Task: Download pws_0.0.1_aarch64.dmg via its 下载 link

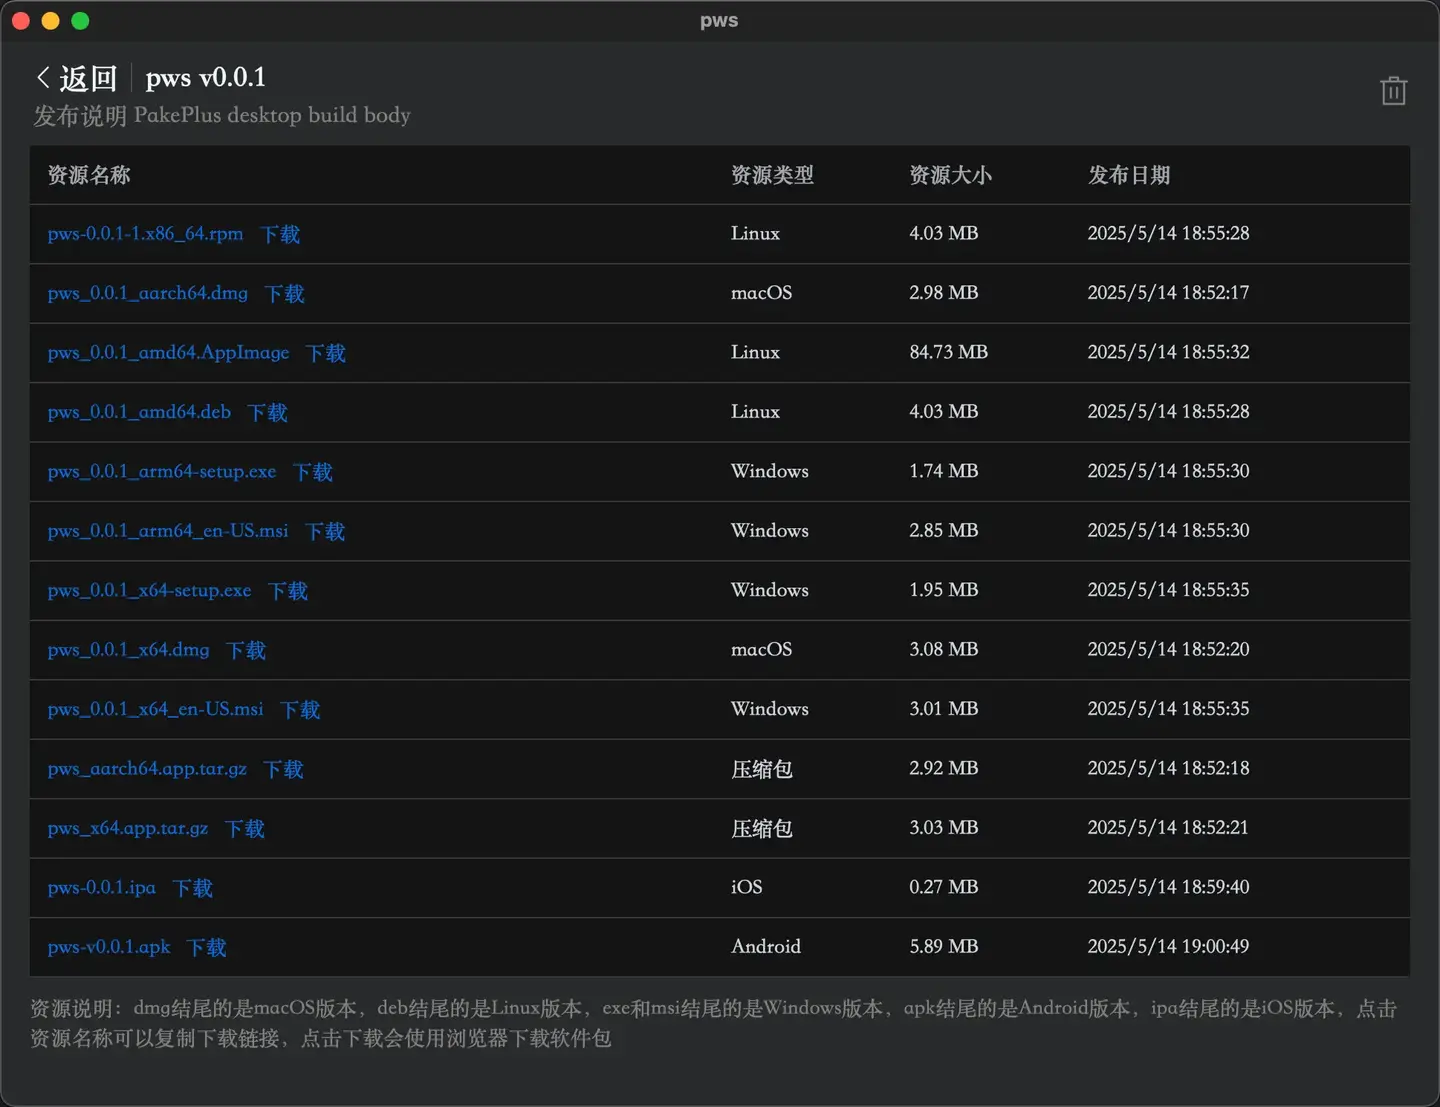Action: click(x=283, y=293)
